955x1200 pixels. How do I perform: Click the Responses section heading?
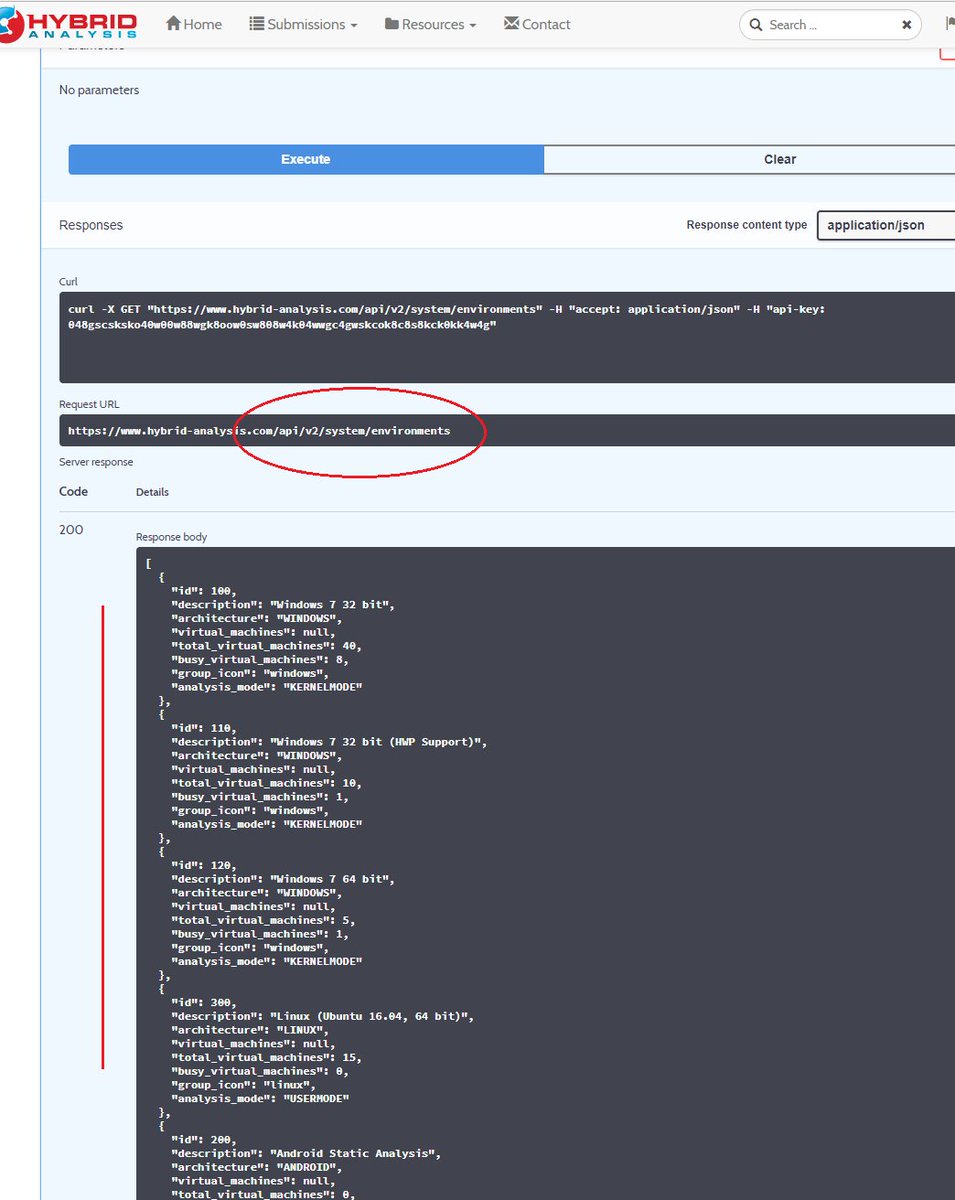[91, 225]
